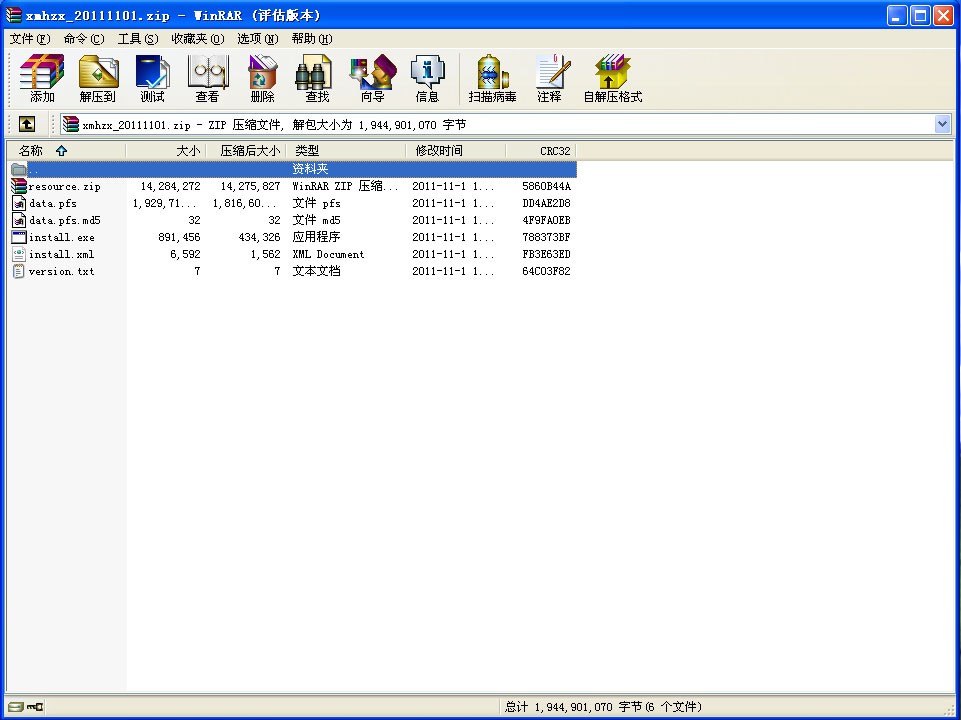The width and height of the screenshot is (961, 720).
Task: Open the 查看 (View) file tool
Action: pos(207,79)
